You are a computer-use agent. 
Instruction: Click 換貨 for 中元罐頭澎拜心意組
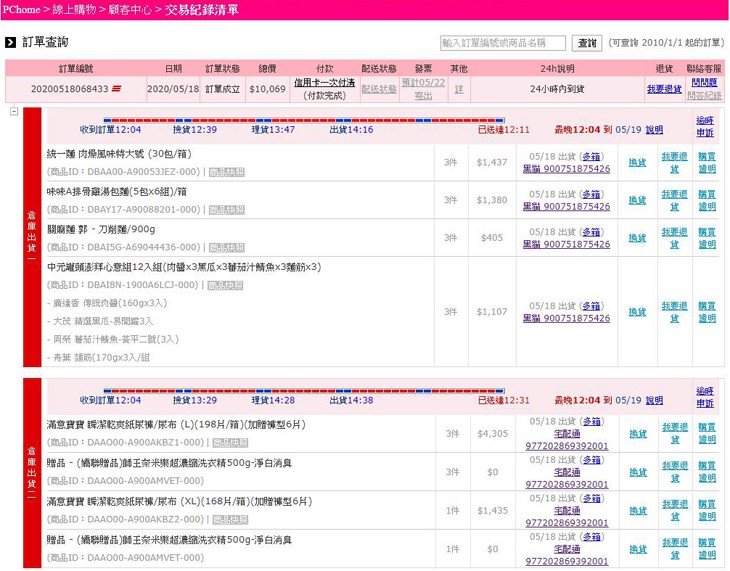coord(637,312)
